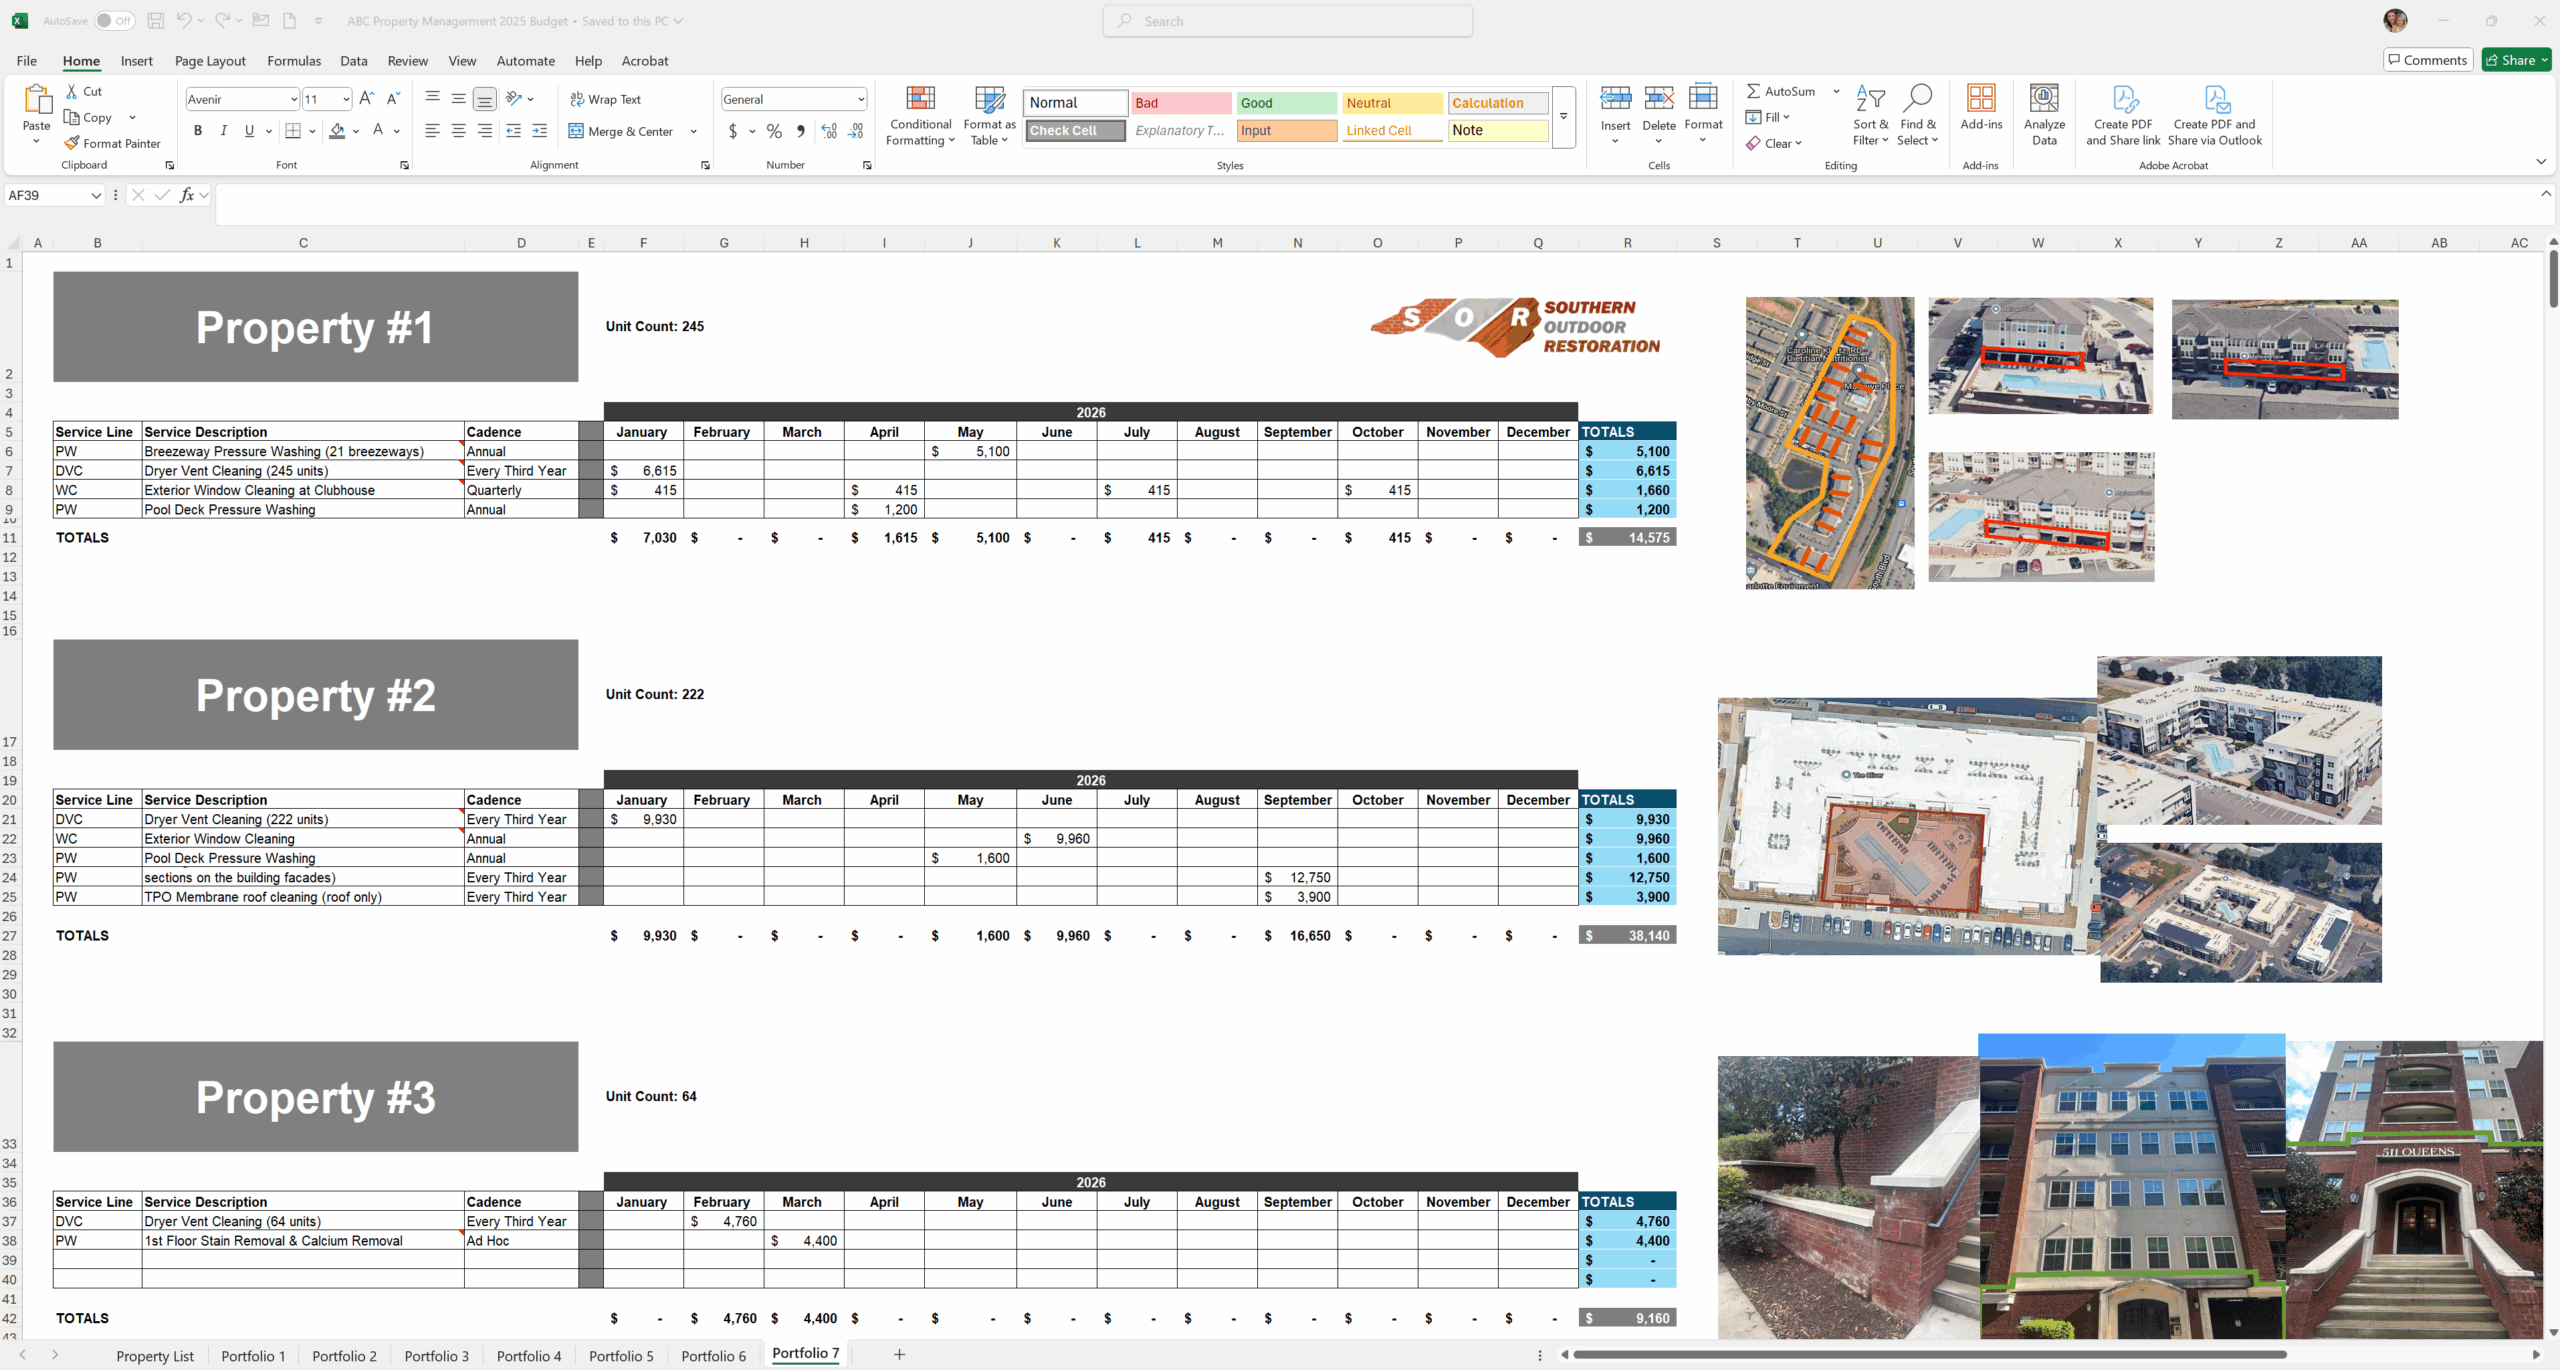Click the Increase Decimal icon
Screen dimensions: 2560x1370
coord(829,131)
